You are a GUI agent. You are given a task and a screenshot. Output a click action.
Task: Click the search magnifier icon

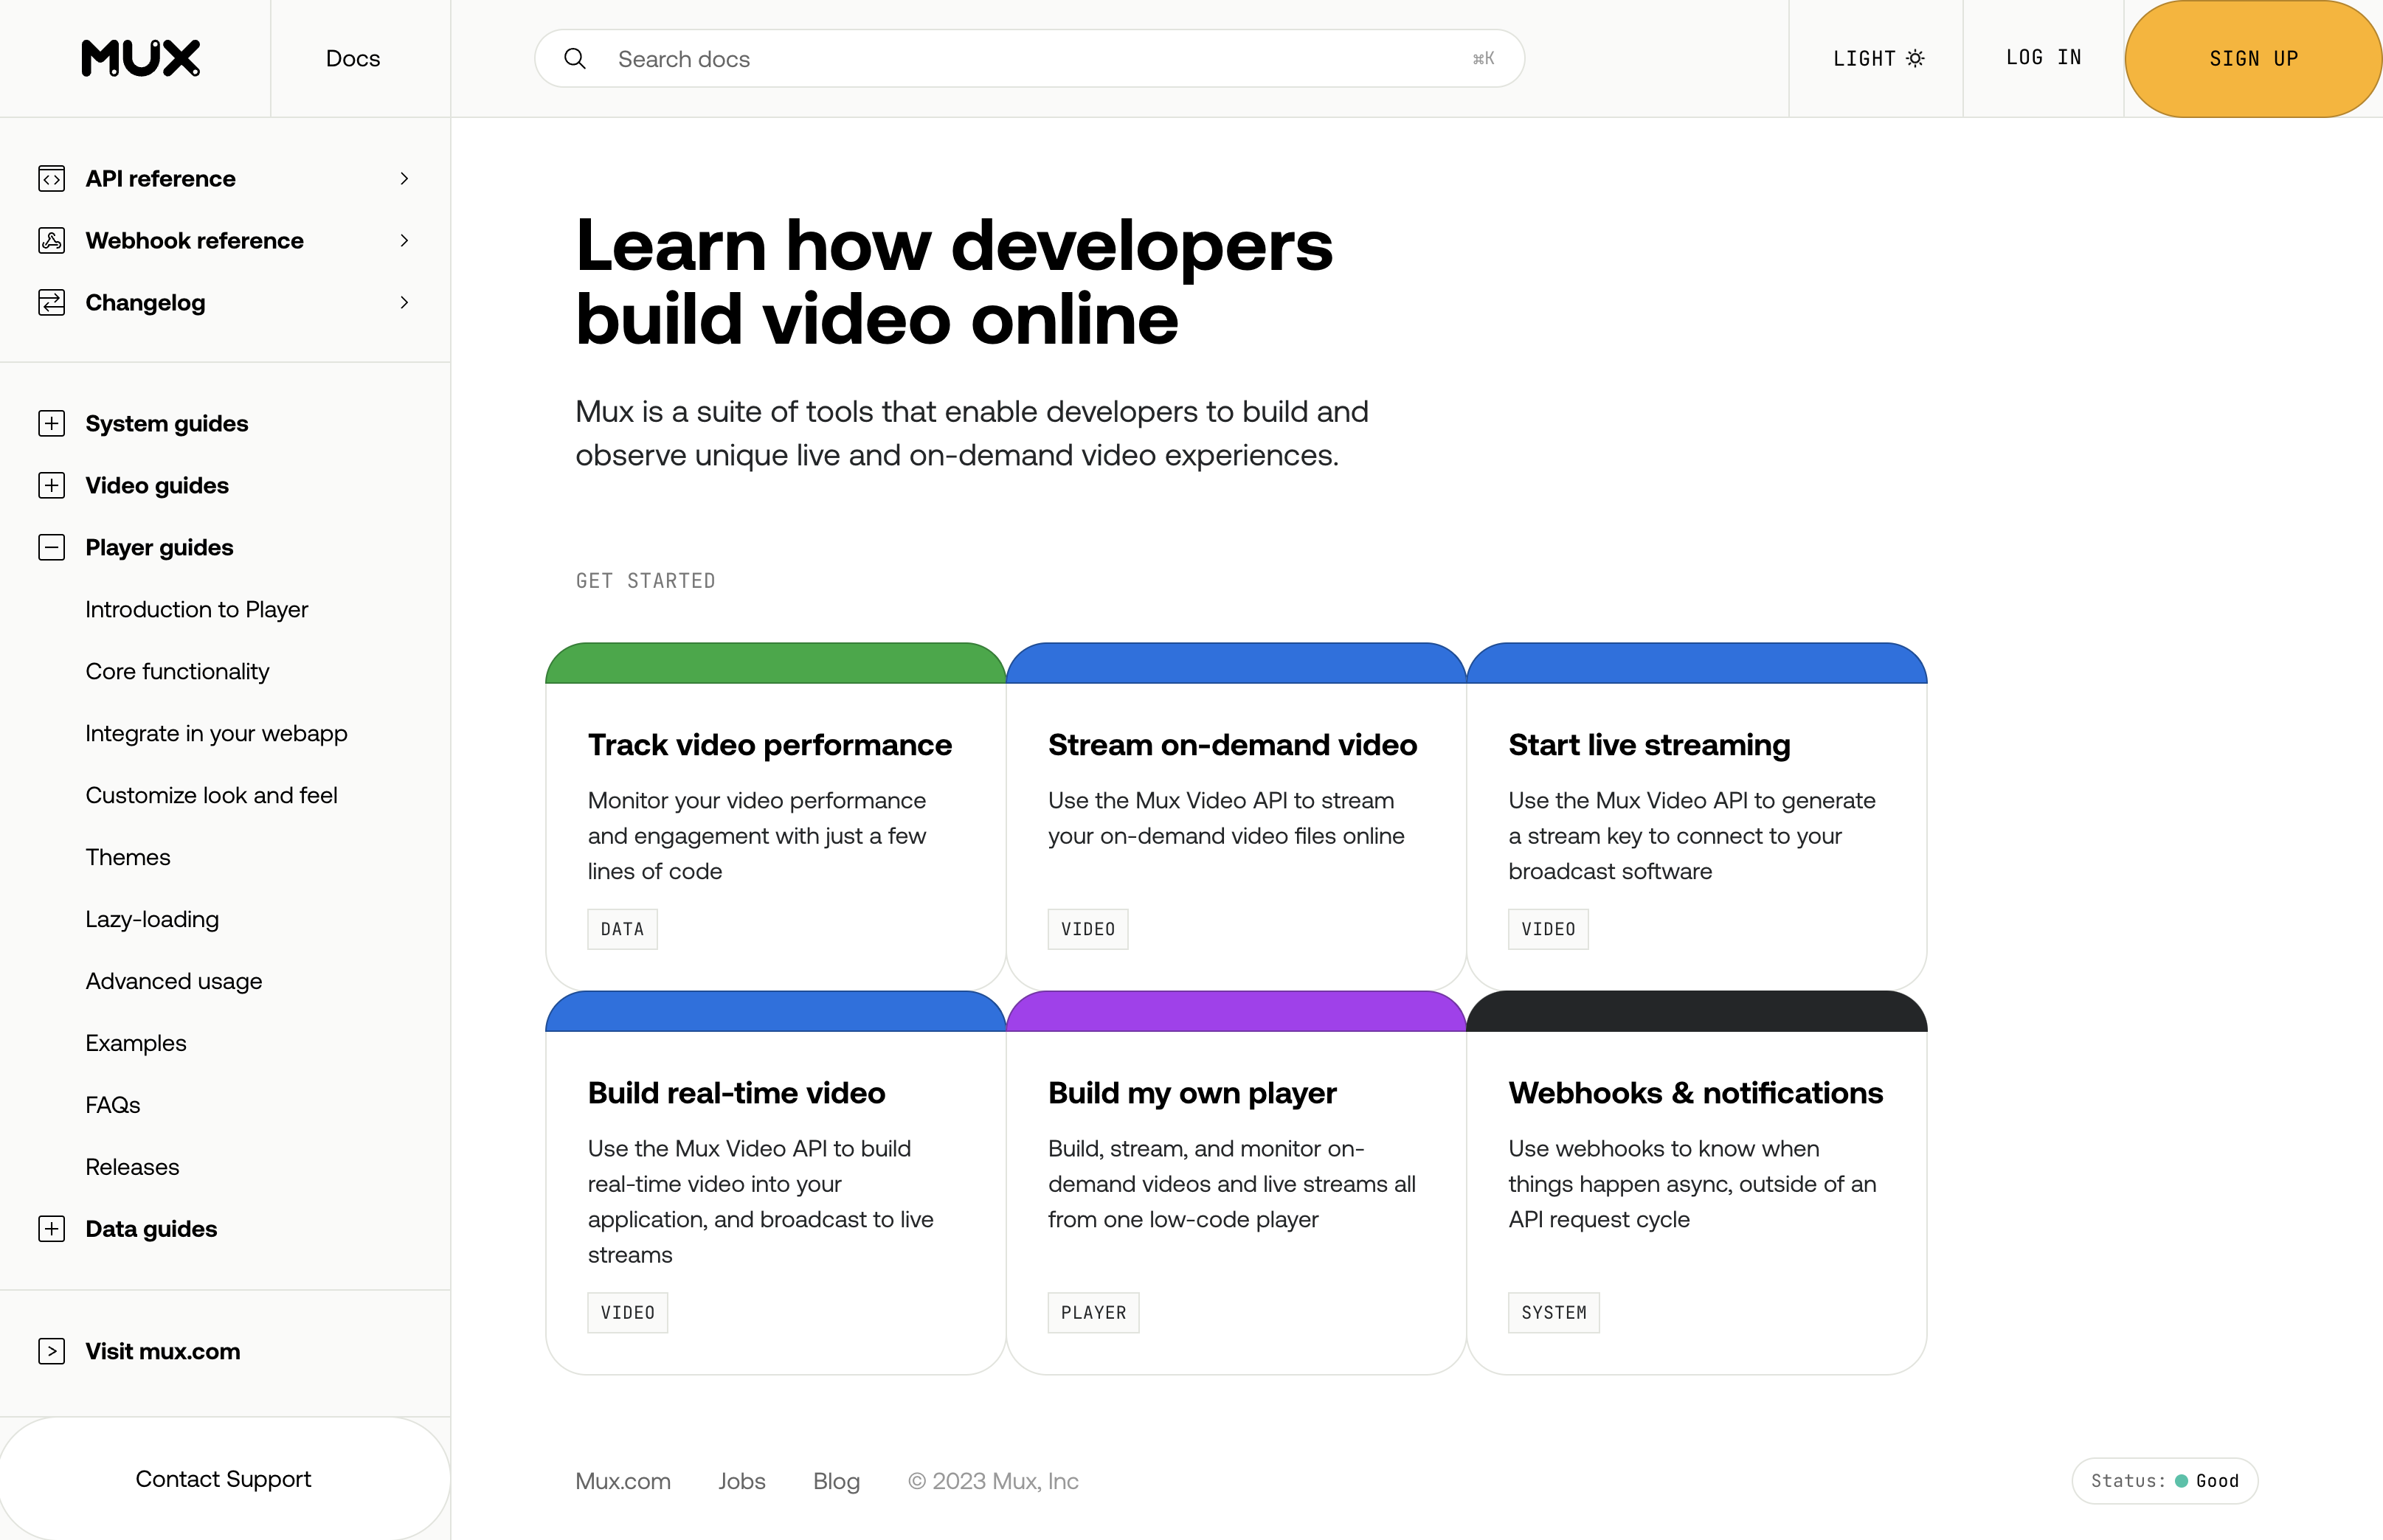tap(575, 58)
